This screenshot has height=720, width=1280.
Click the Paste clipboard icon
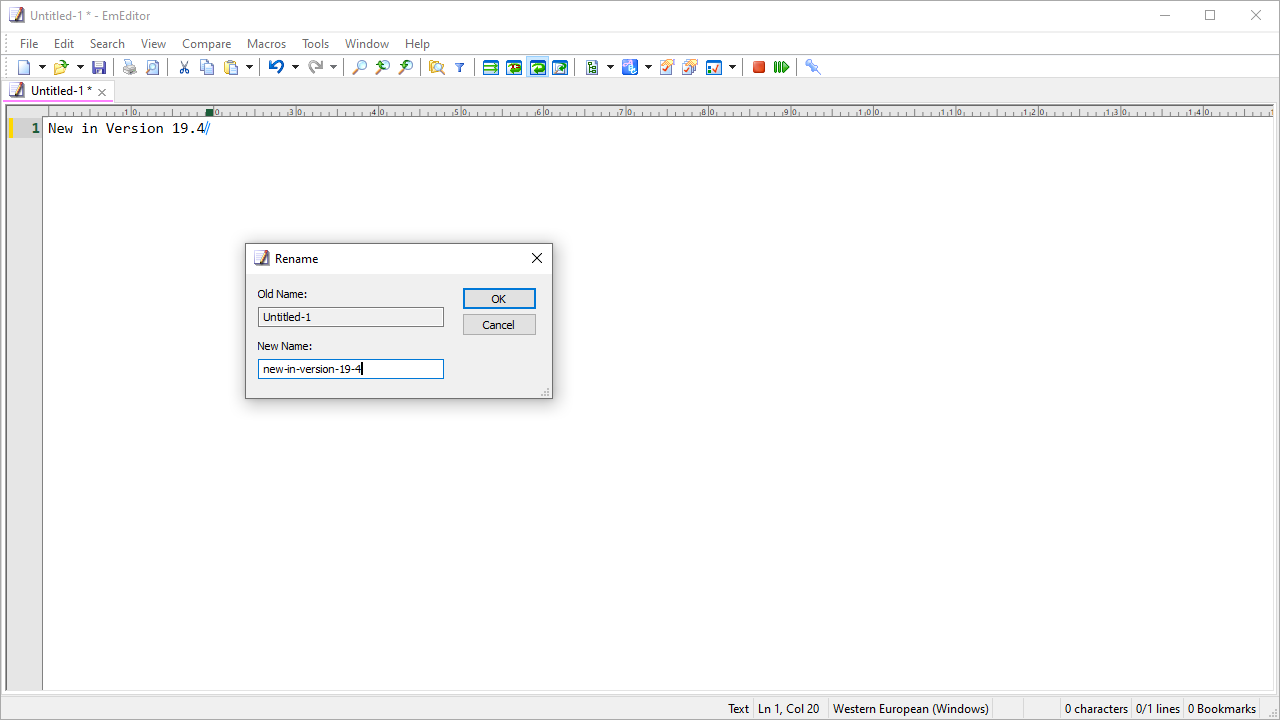[231, 67]
